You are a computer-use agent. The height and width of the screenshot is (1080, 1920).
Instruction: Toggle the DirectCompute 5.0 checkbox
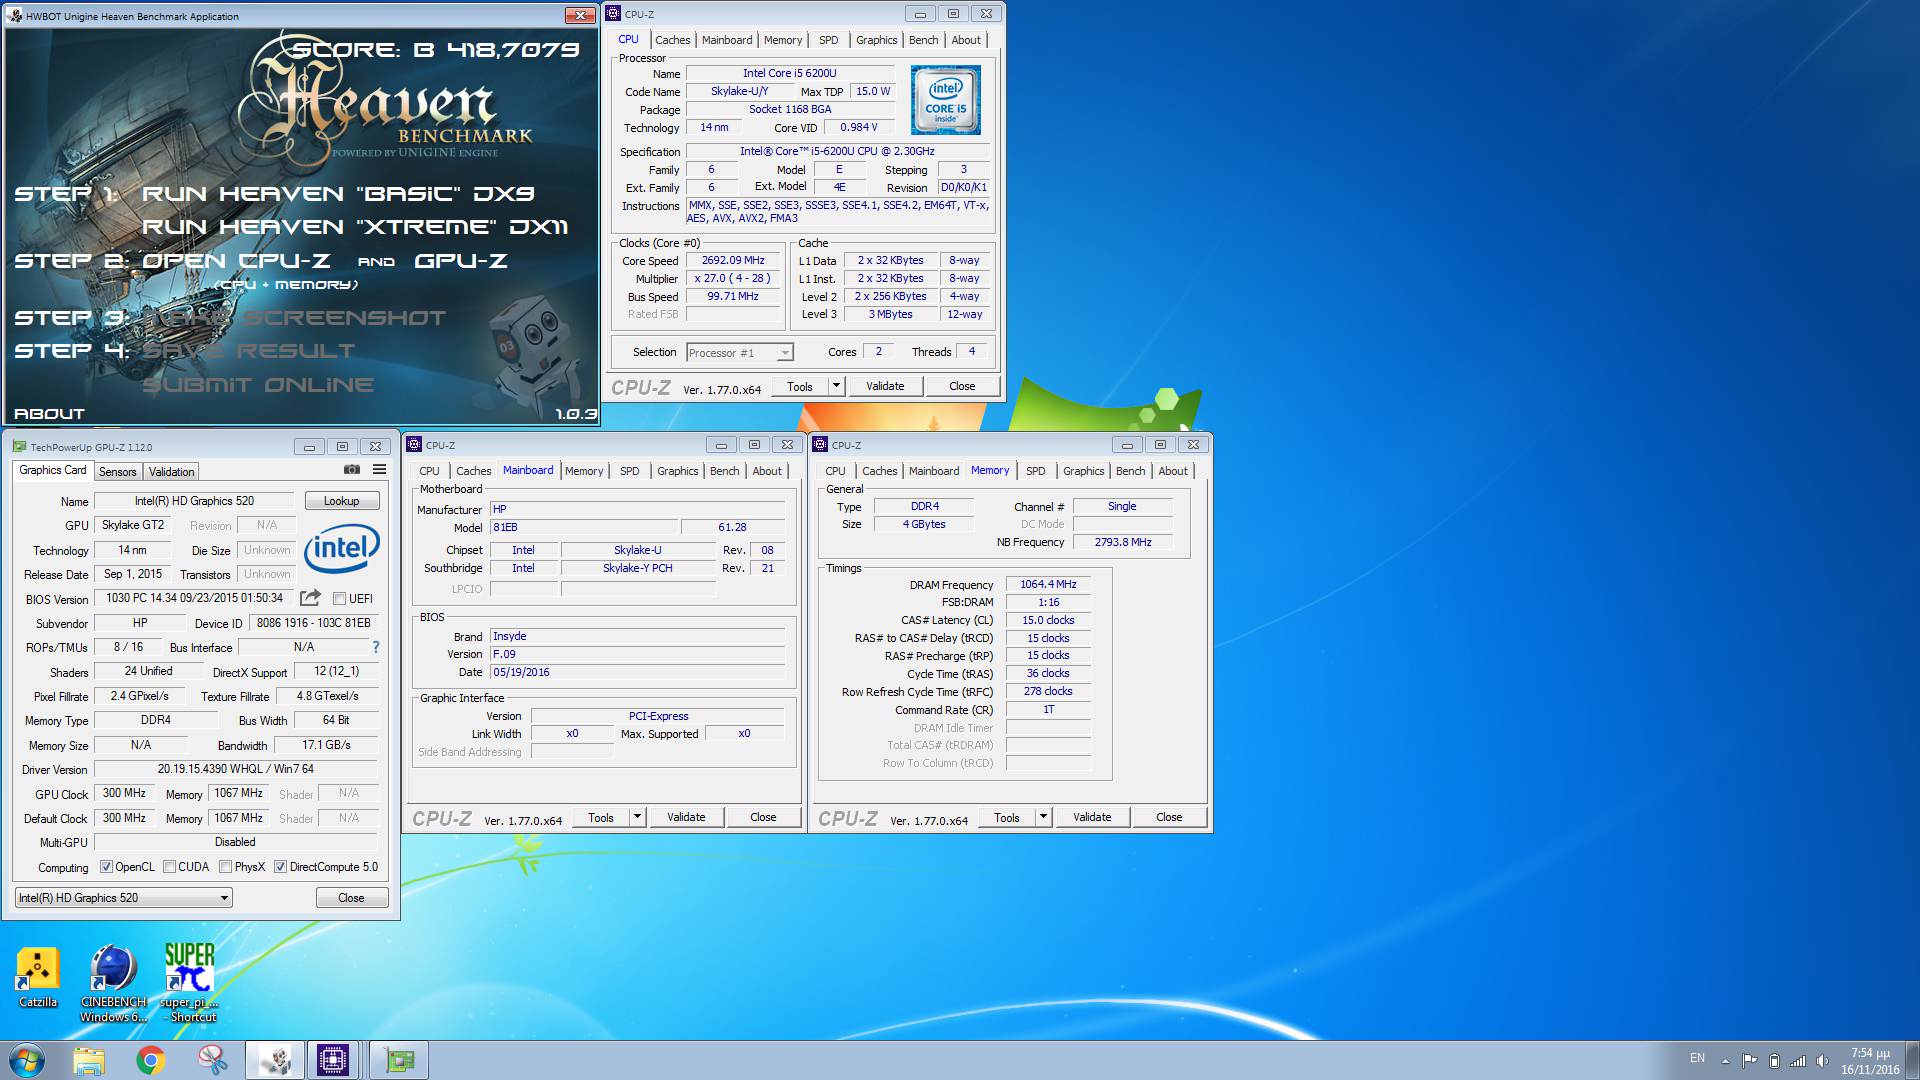pyautogui.click(x=280, y=867)
